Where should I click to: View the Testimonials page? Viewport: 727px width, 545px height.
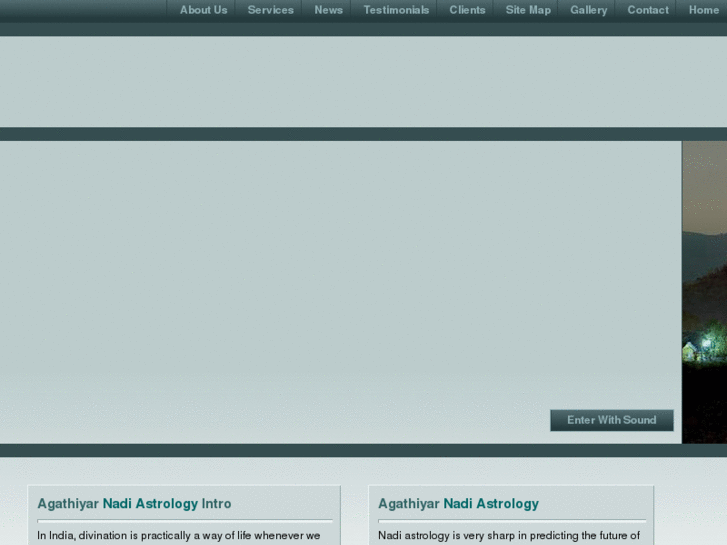tap(396, 10)
